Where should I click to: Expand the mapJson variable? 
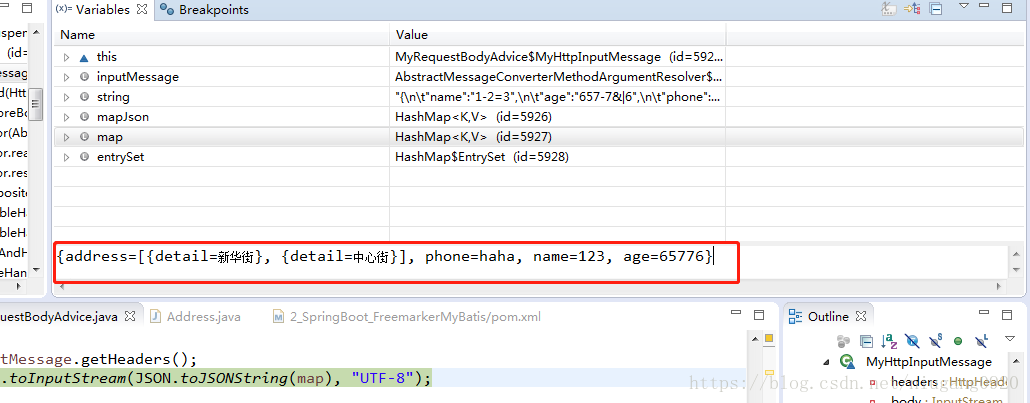(66, 118)
